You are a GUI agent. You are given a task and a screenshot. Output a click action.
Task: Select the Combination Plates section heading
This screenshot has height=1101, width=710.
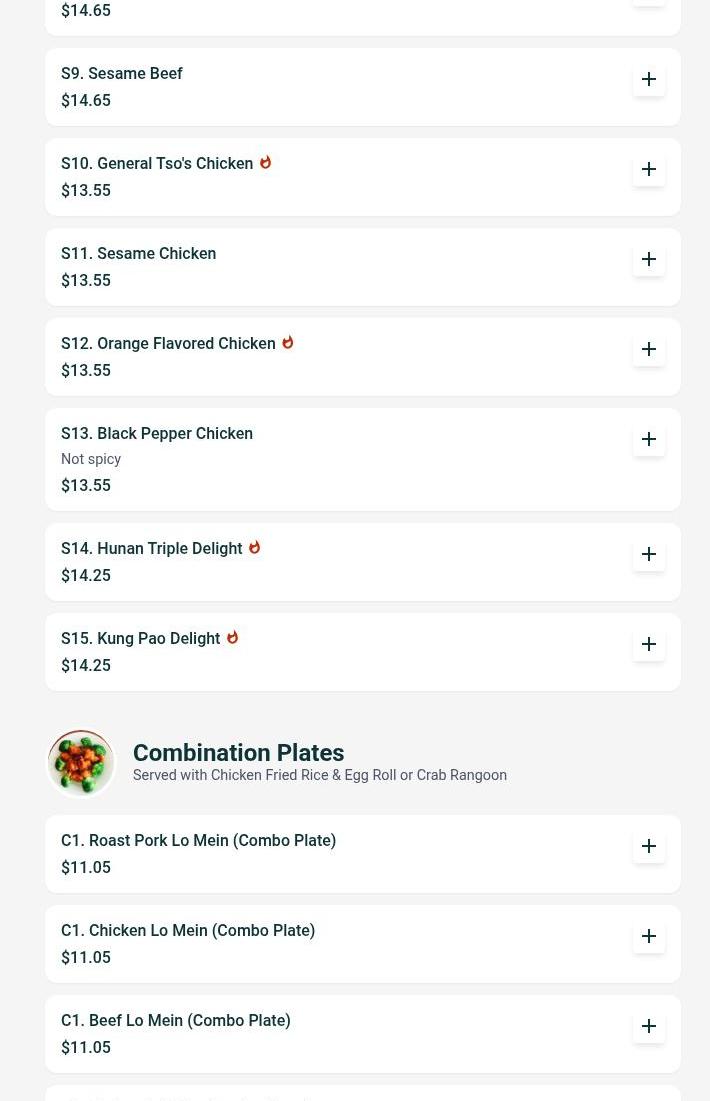point(238,753)
